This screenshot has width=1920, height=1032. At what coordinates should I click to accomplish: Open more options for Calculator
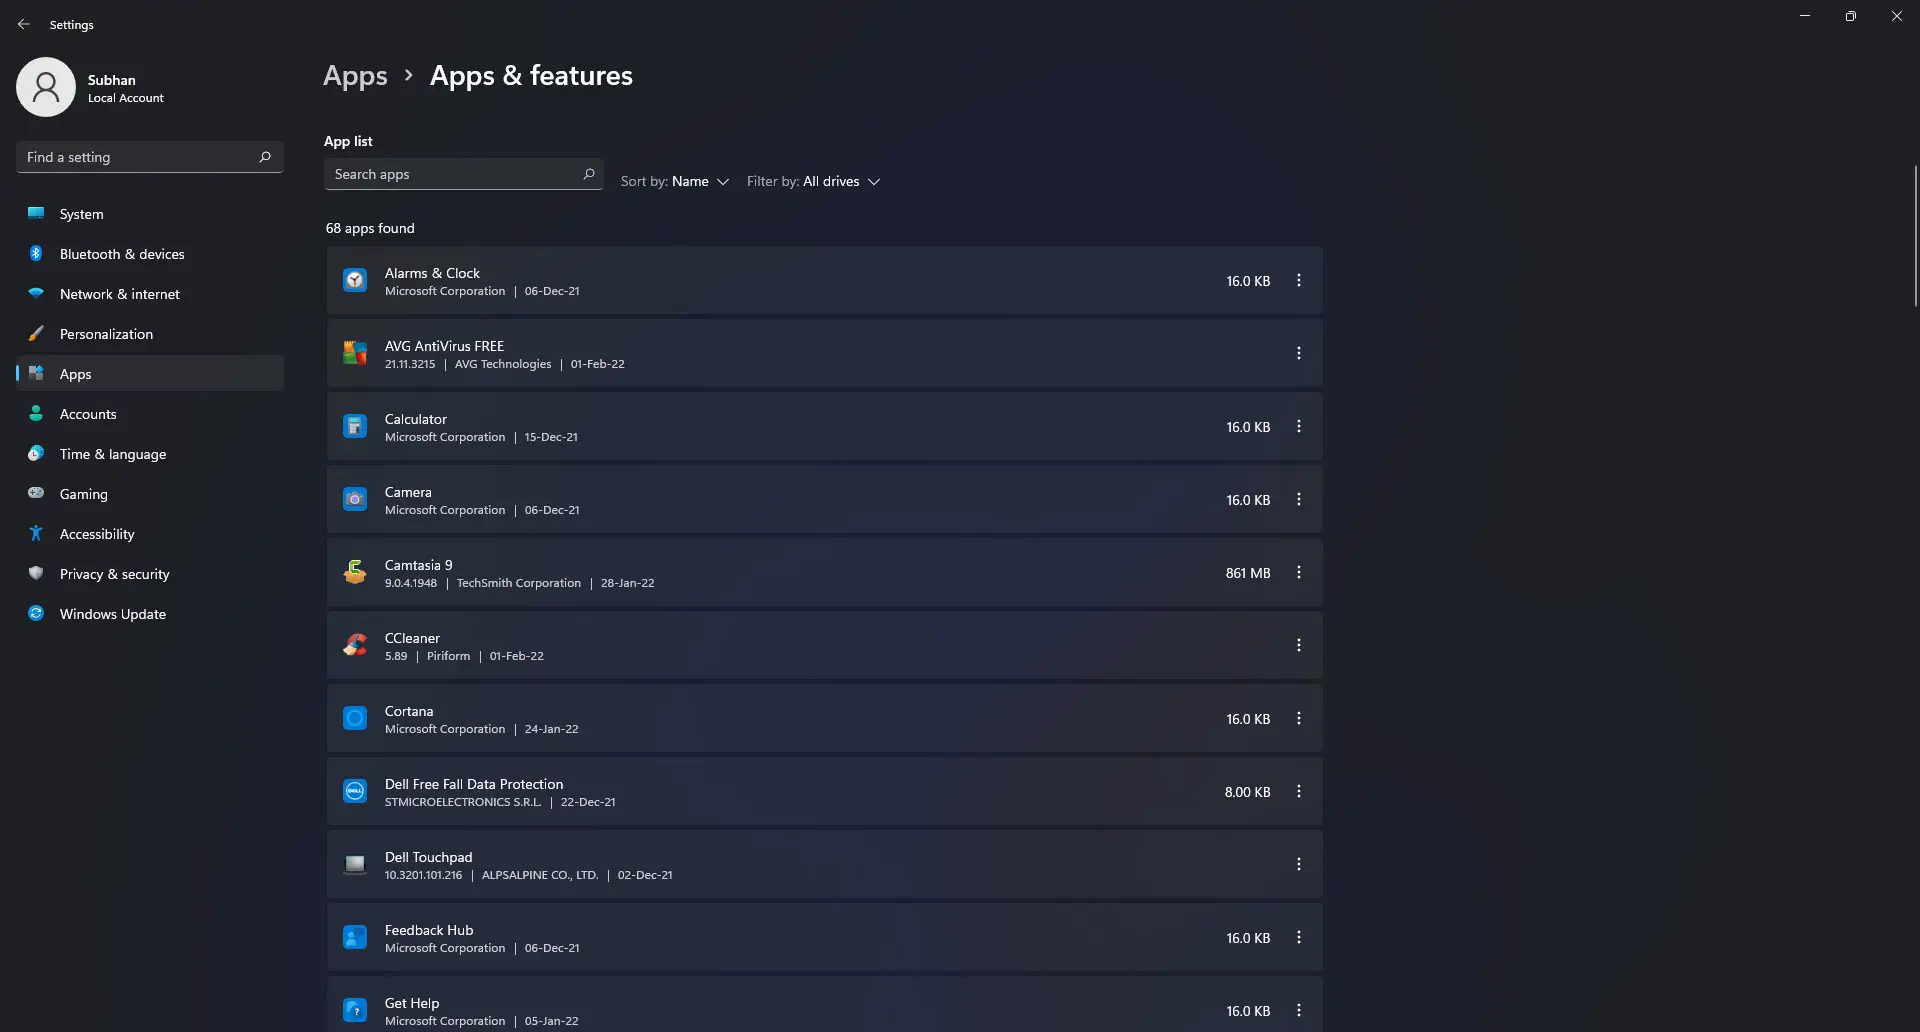tap(1299, 427)
